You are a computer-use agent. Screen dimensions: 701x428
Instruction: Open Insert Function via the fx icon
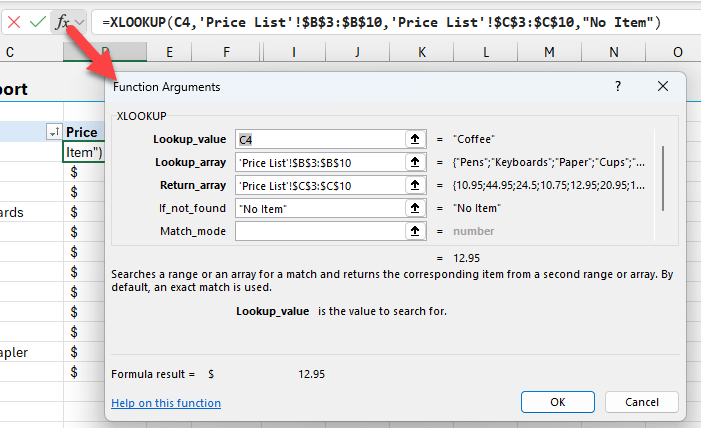point(62,22)
